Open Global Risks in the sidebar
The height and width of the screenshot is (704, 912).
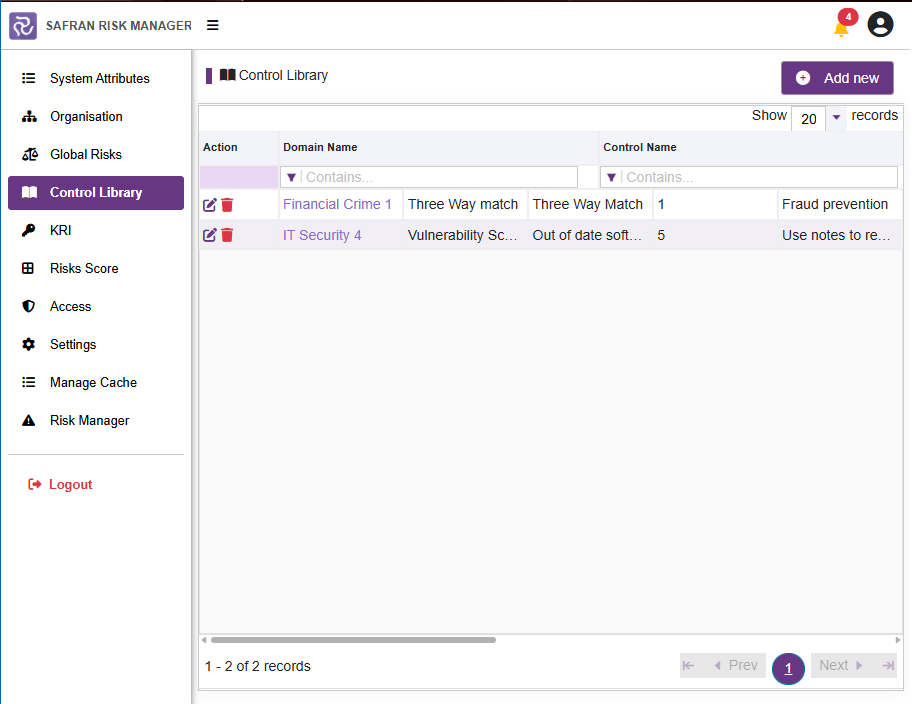96,154
